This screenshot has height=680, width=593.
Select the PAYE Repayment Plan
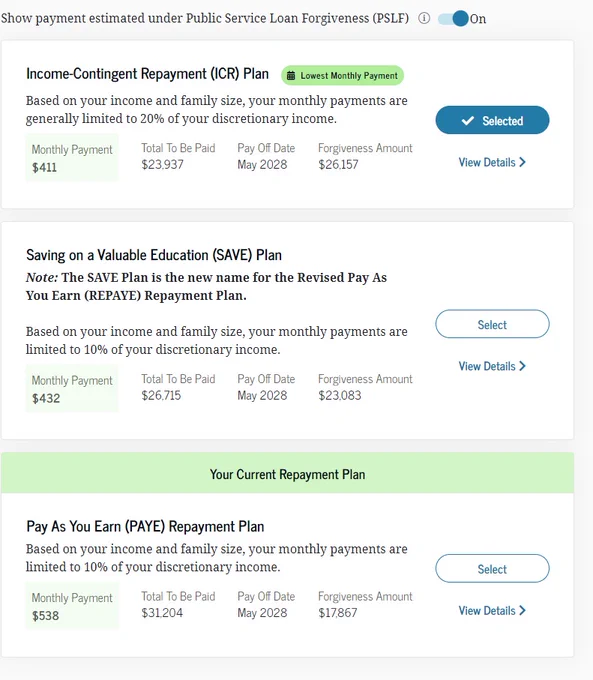coord(492,569)
